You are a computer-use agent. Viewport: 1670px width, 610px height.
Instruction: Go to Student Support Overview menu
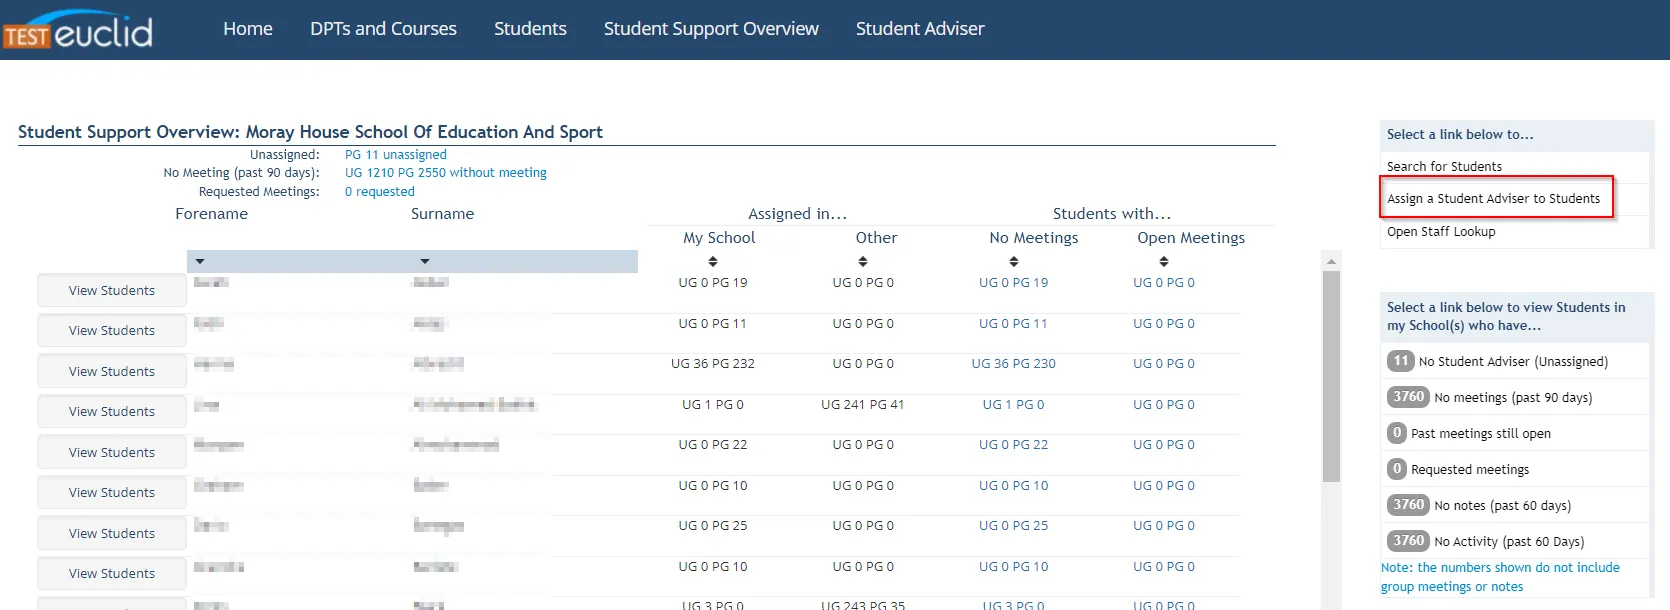tap(711, 29)
